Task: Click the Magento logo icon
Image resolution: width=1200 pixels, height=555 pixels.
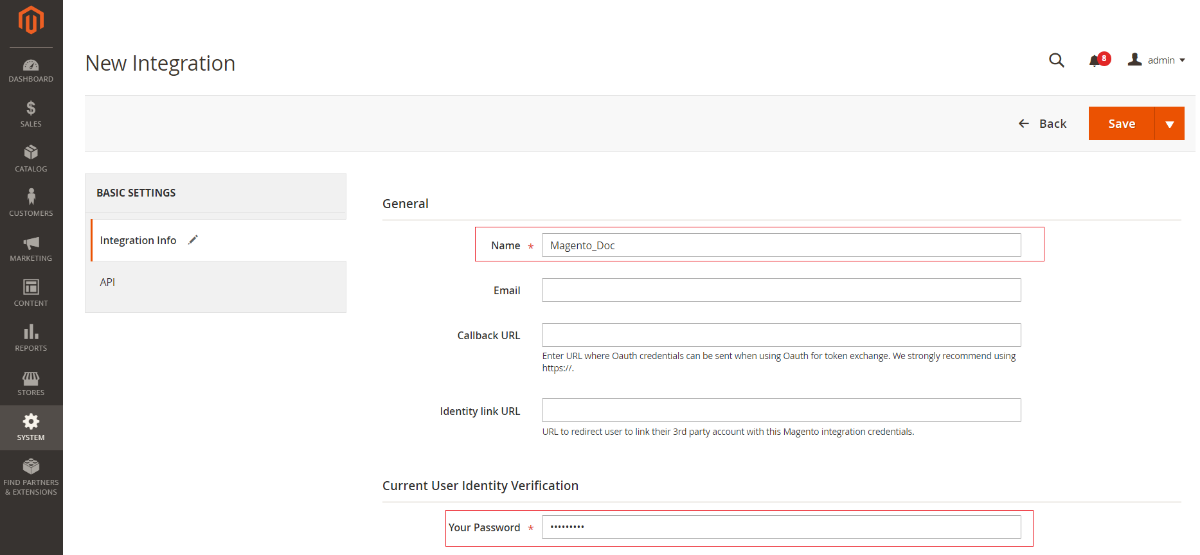Action: (x=31, y=20)
